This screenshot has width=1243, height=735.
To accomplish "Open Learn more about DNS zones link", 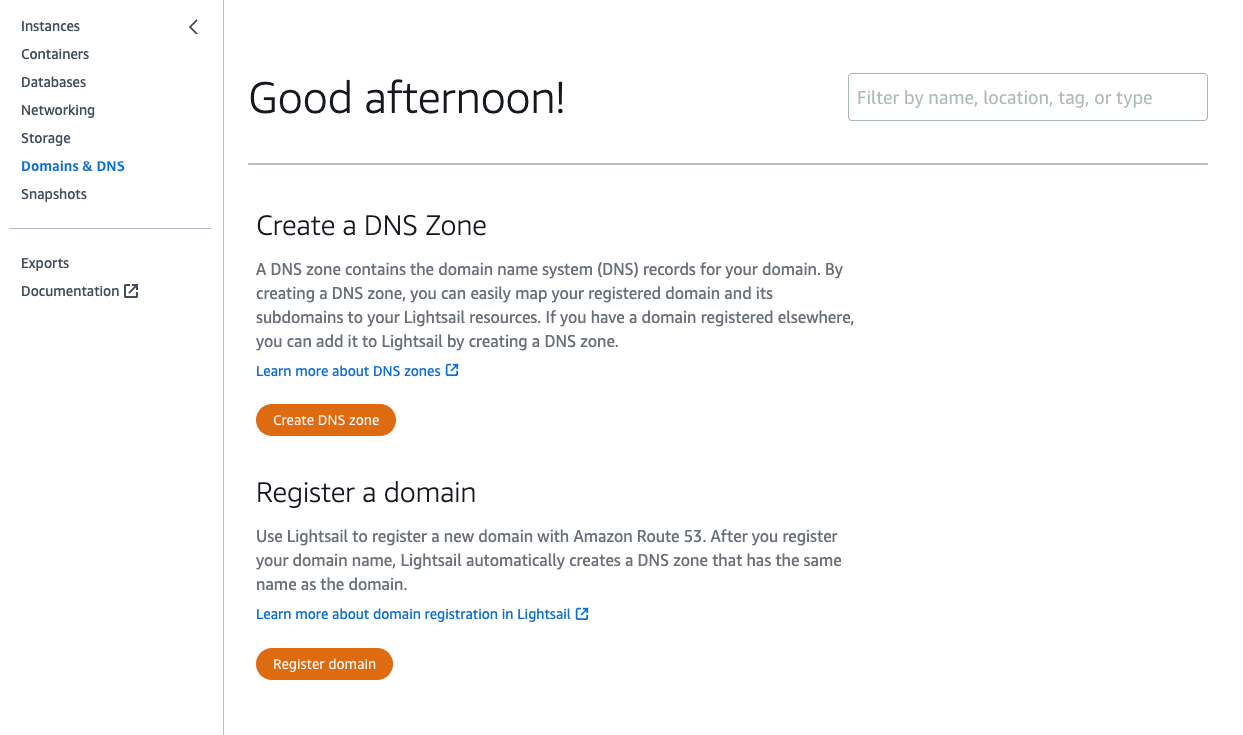I will pyautogui.click(x=348, y=371).
